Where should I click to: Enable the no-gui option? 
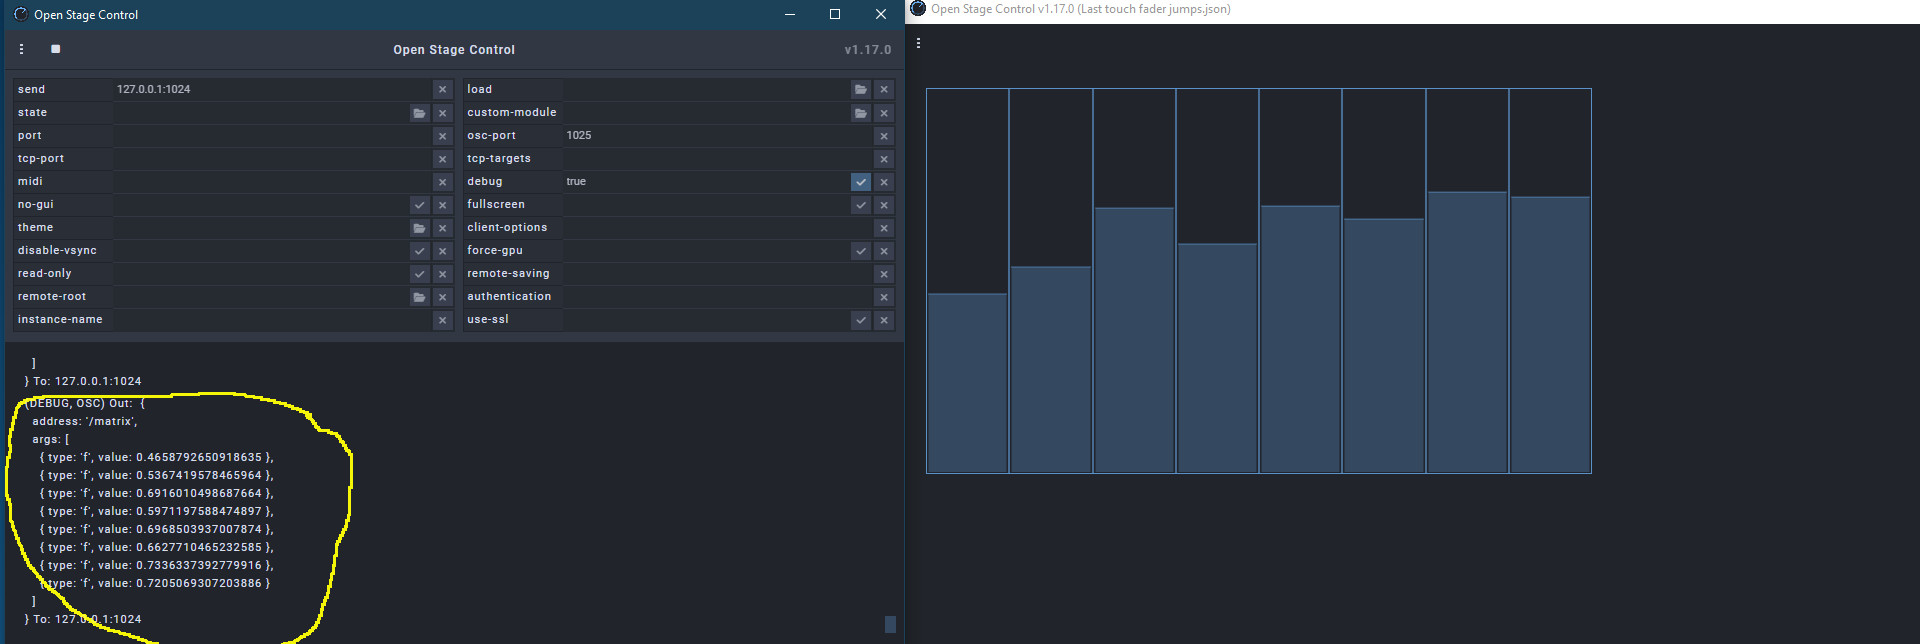click(x=419, y=205)
